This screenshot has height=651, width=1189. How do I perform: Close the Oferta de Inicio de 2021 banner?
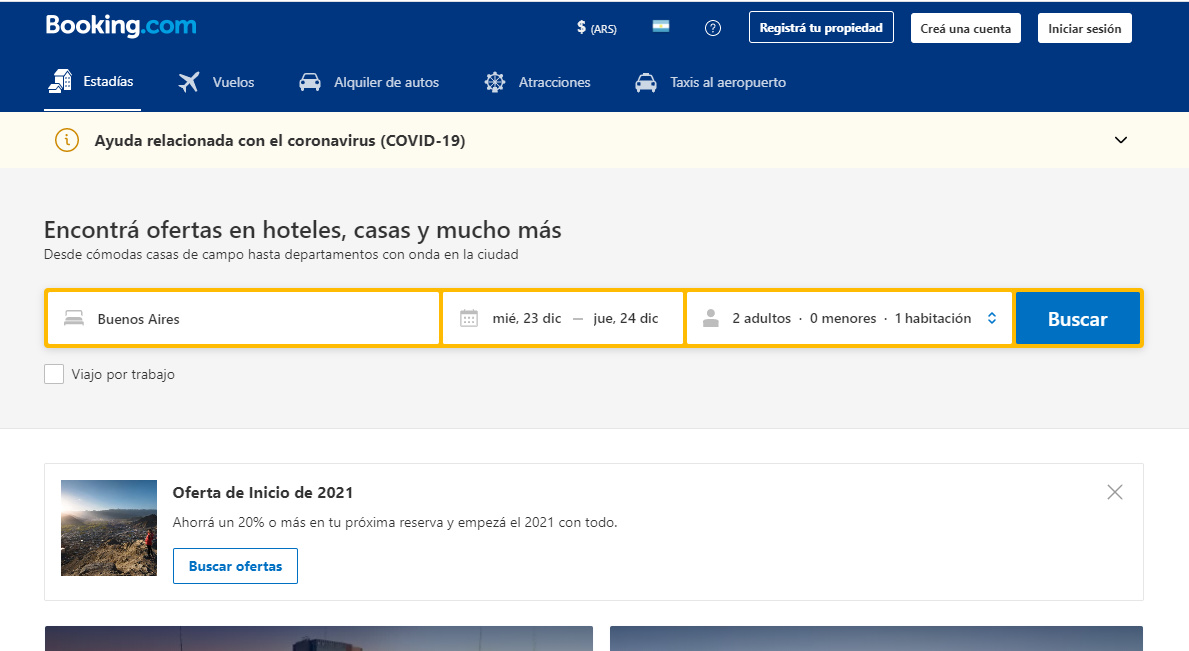[x=1115, y=492]
